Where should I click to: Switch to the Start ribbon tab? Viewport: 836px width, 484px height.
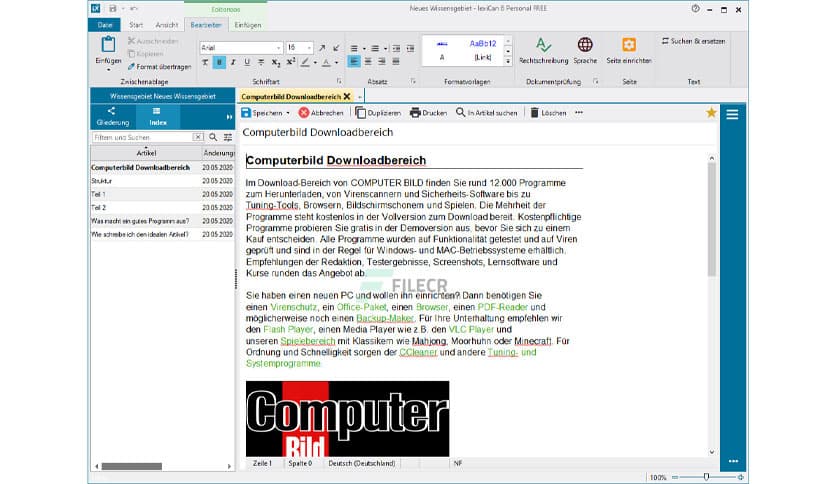pos(136,25)
